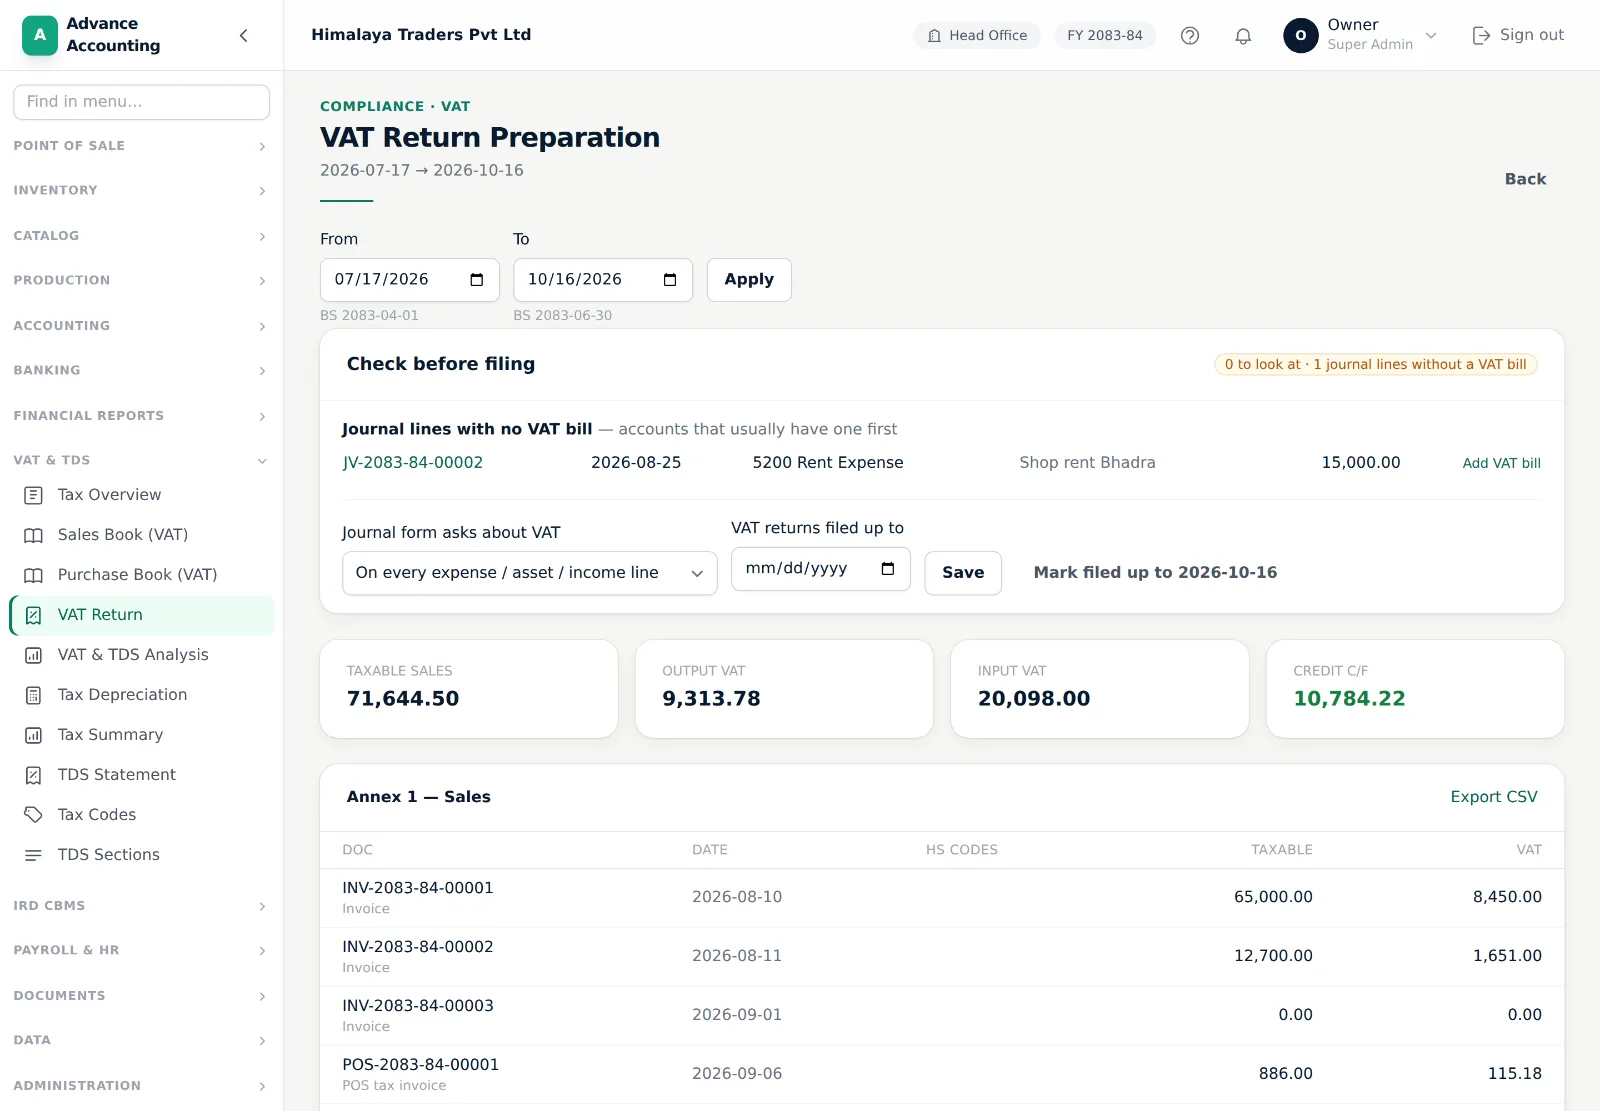Click Mark filed up to 2026-10-16
The height and width of the screenshot is (1111, 1600).
coord(1155,573)
